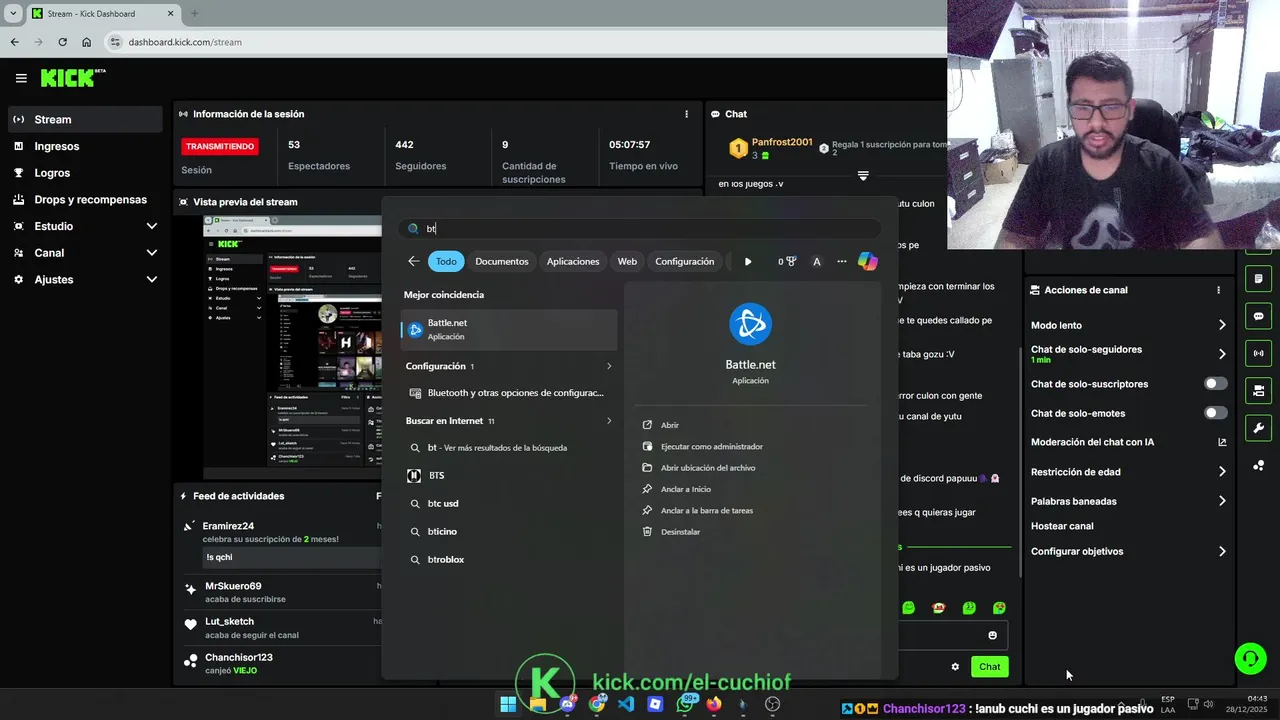Open Configurar objetivos options arrow

(1222, 551)
